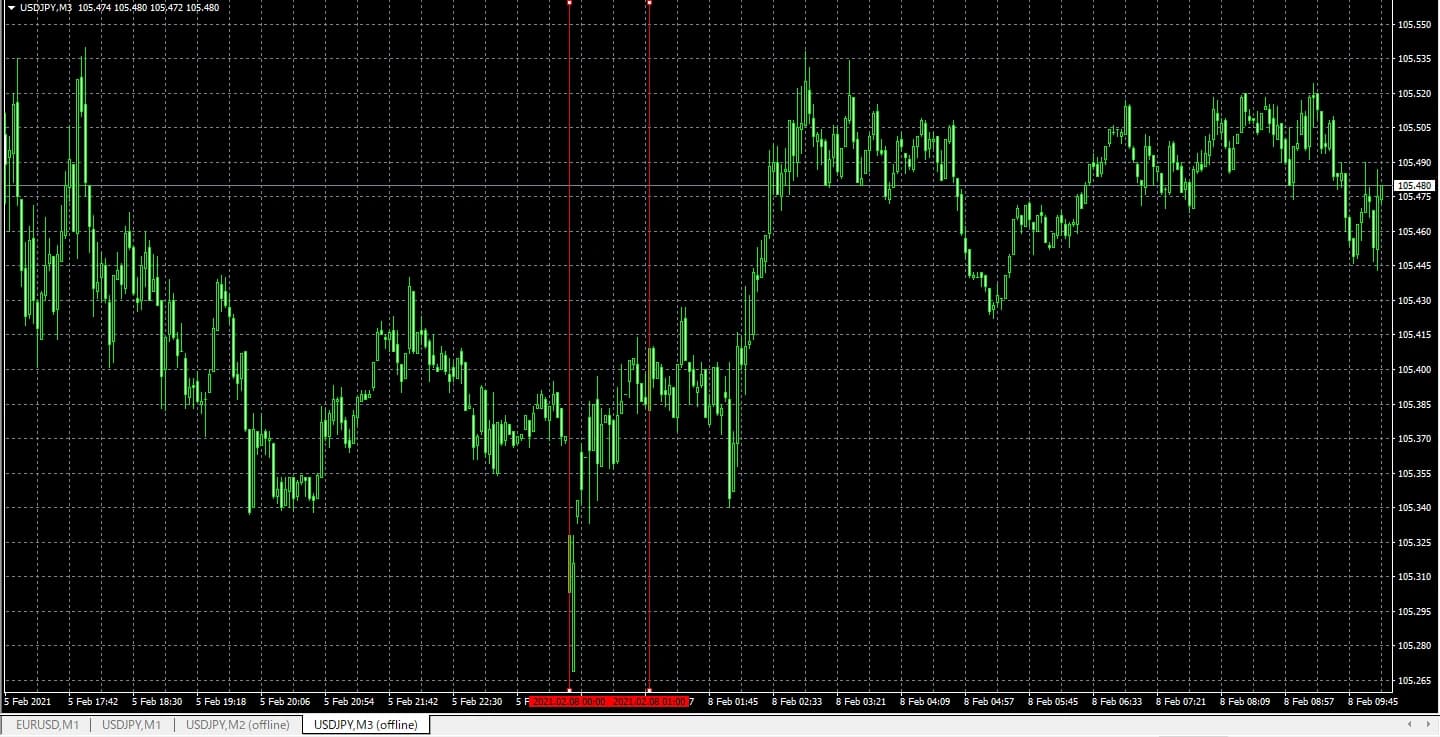Click the 105.550 level on price axis
This screenshot has width=1440, height=737.
(x=1414, y=24)
